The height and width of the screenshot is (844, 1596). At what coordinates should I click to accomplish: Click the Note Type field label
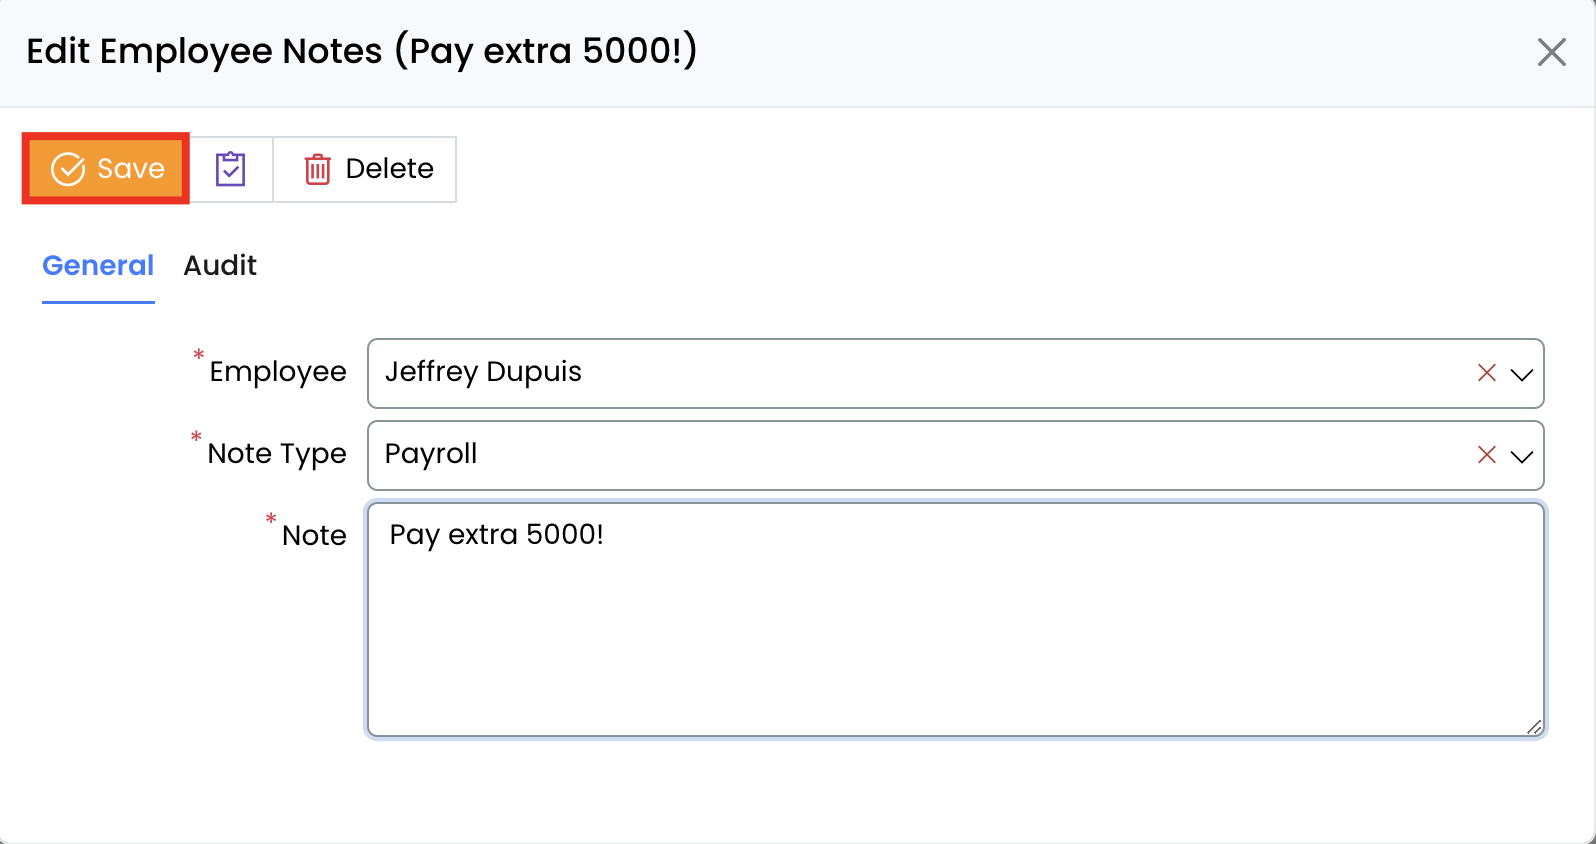pos(277,454)
